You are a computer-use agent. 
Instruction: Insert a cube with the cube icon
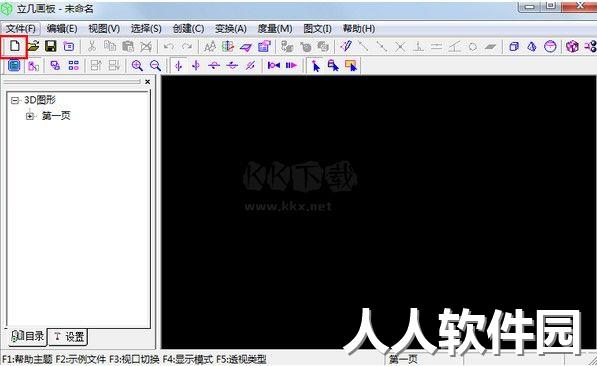[x=514, y=47]
